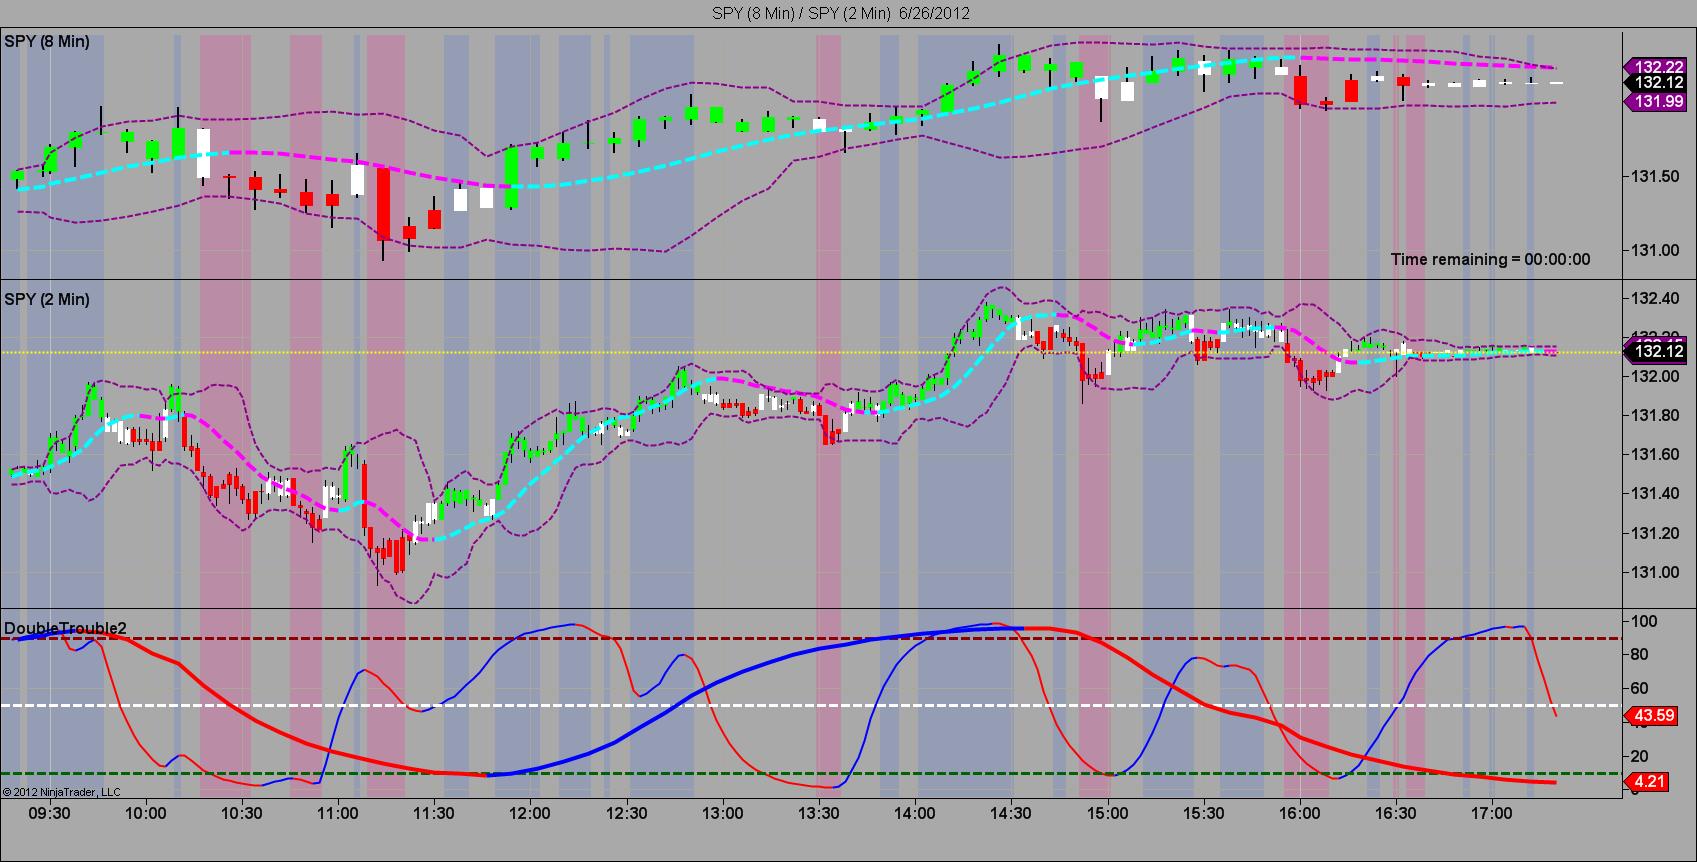Click the 131.50 price axis label
The width and height of the screenshot is (1697, 862).
click(1655, 177)
